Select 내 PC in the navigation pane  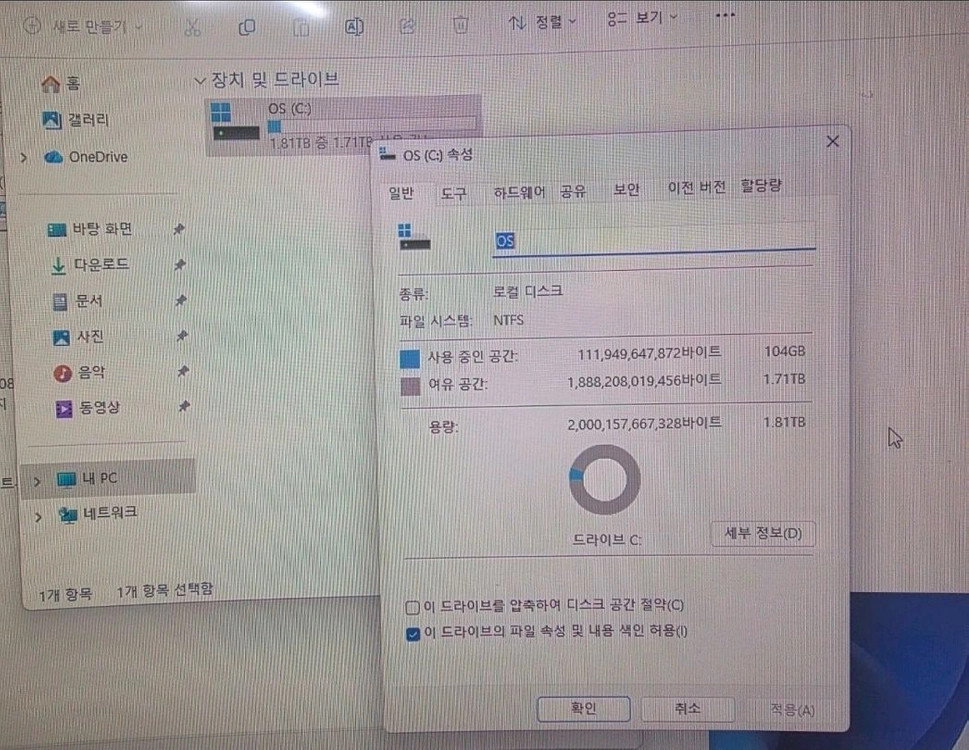[x=109, y=478]
